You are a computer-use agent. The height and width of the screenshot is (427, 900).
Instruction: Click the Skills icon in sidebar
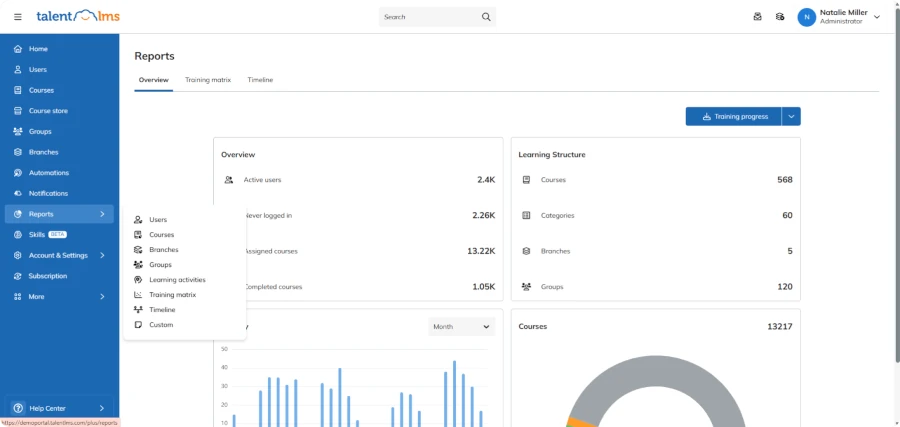click(x=18, y=235)
